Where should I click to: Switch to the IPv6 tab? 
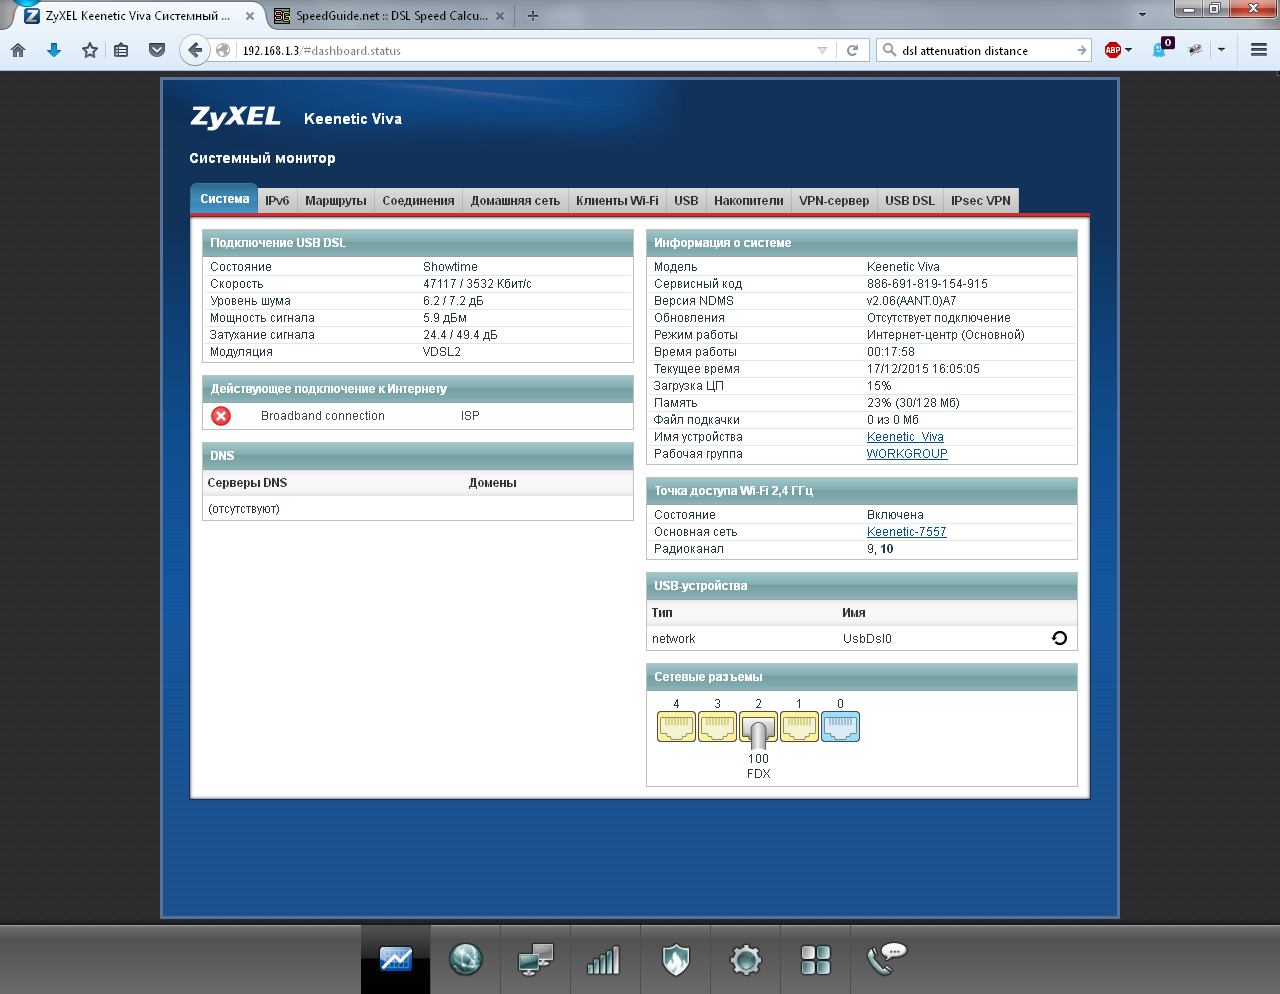tap(277, 201)
